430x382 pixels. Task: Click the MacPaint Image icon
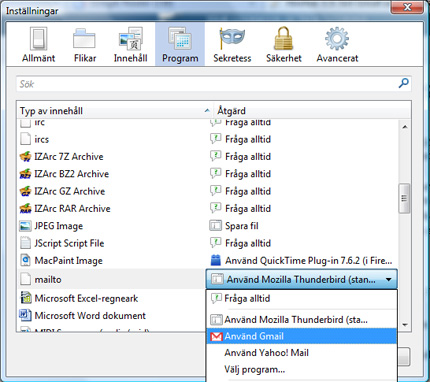pyautogui.click(x=26, y=261)
